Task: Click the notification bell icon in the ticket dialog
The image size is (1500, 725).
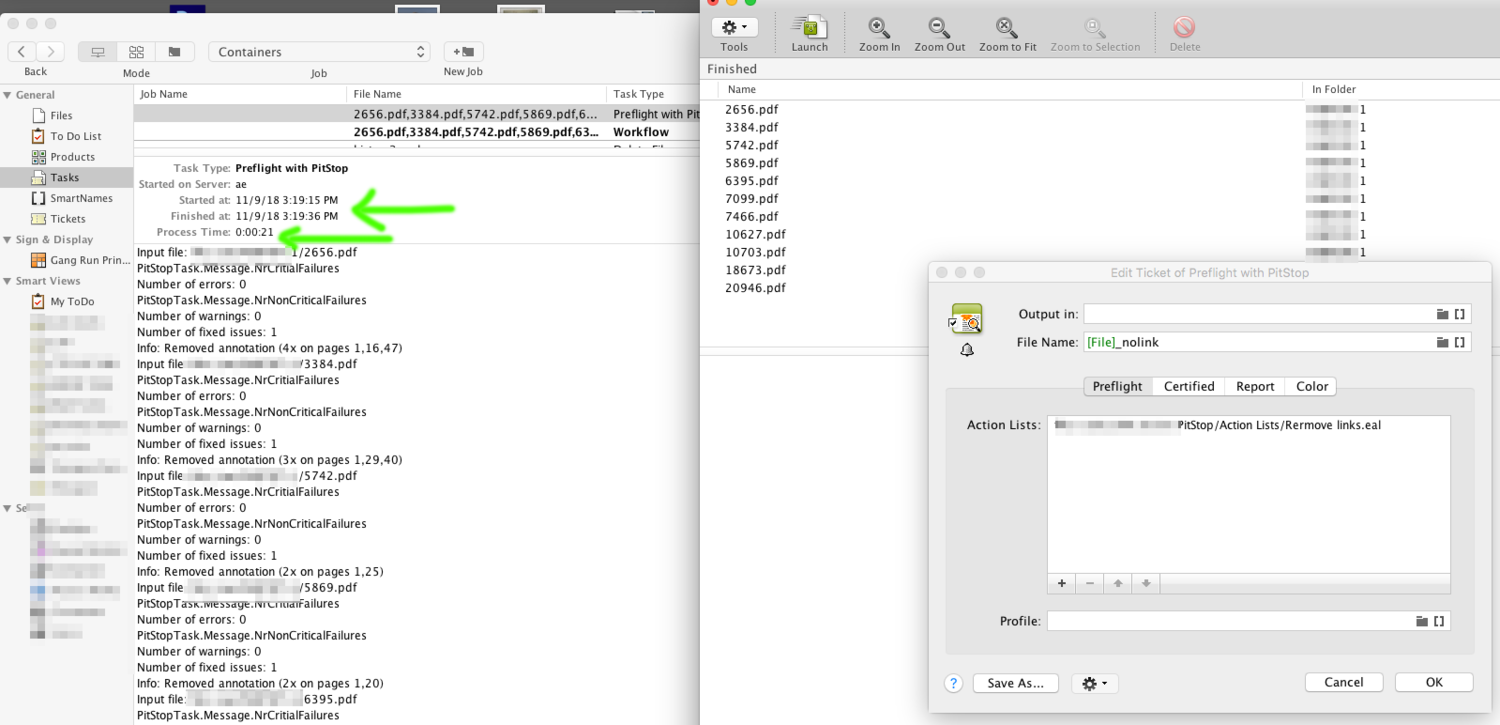Action: [967, 350]
